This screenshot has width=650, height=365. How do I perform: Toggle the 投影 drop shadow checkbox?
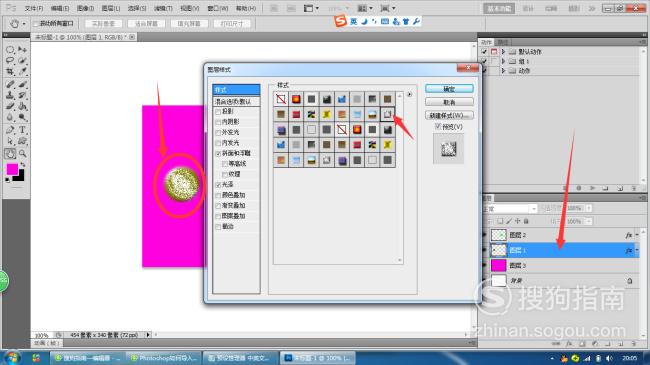(218, 112)
